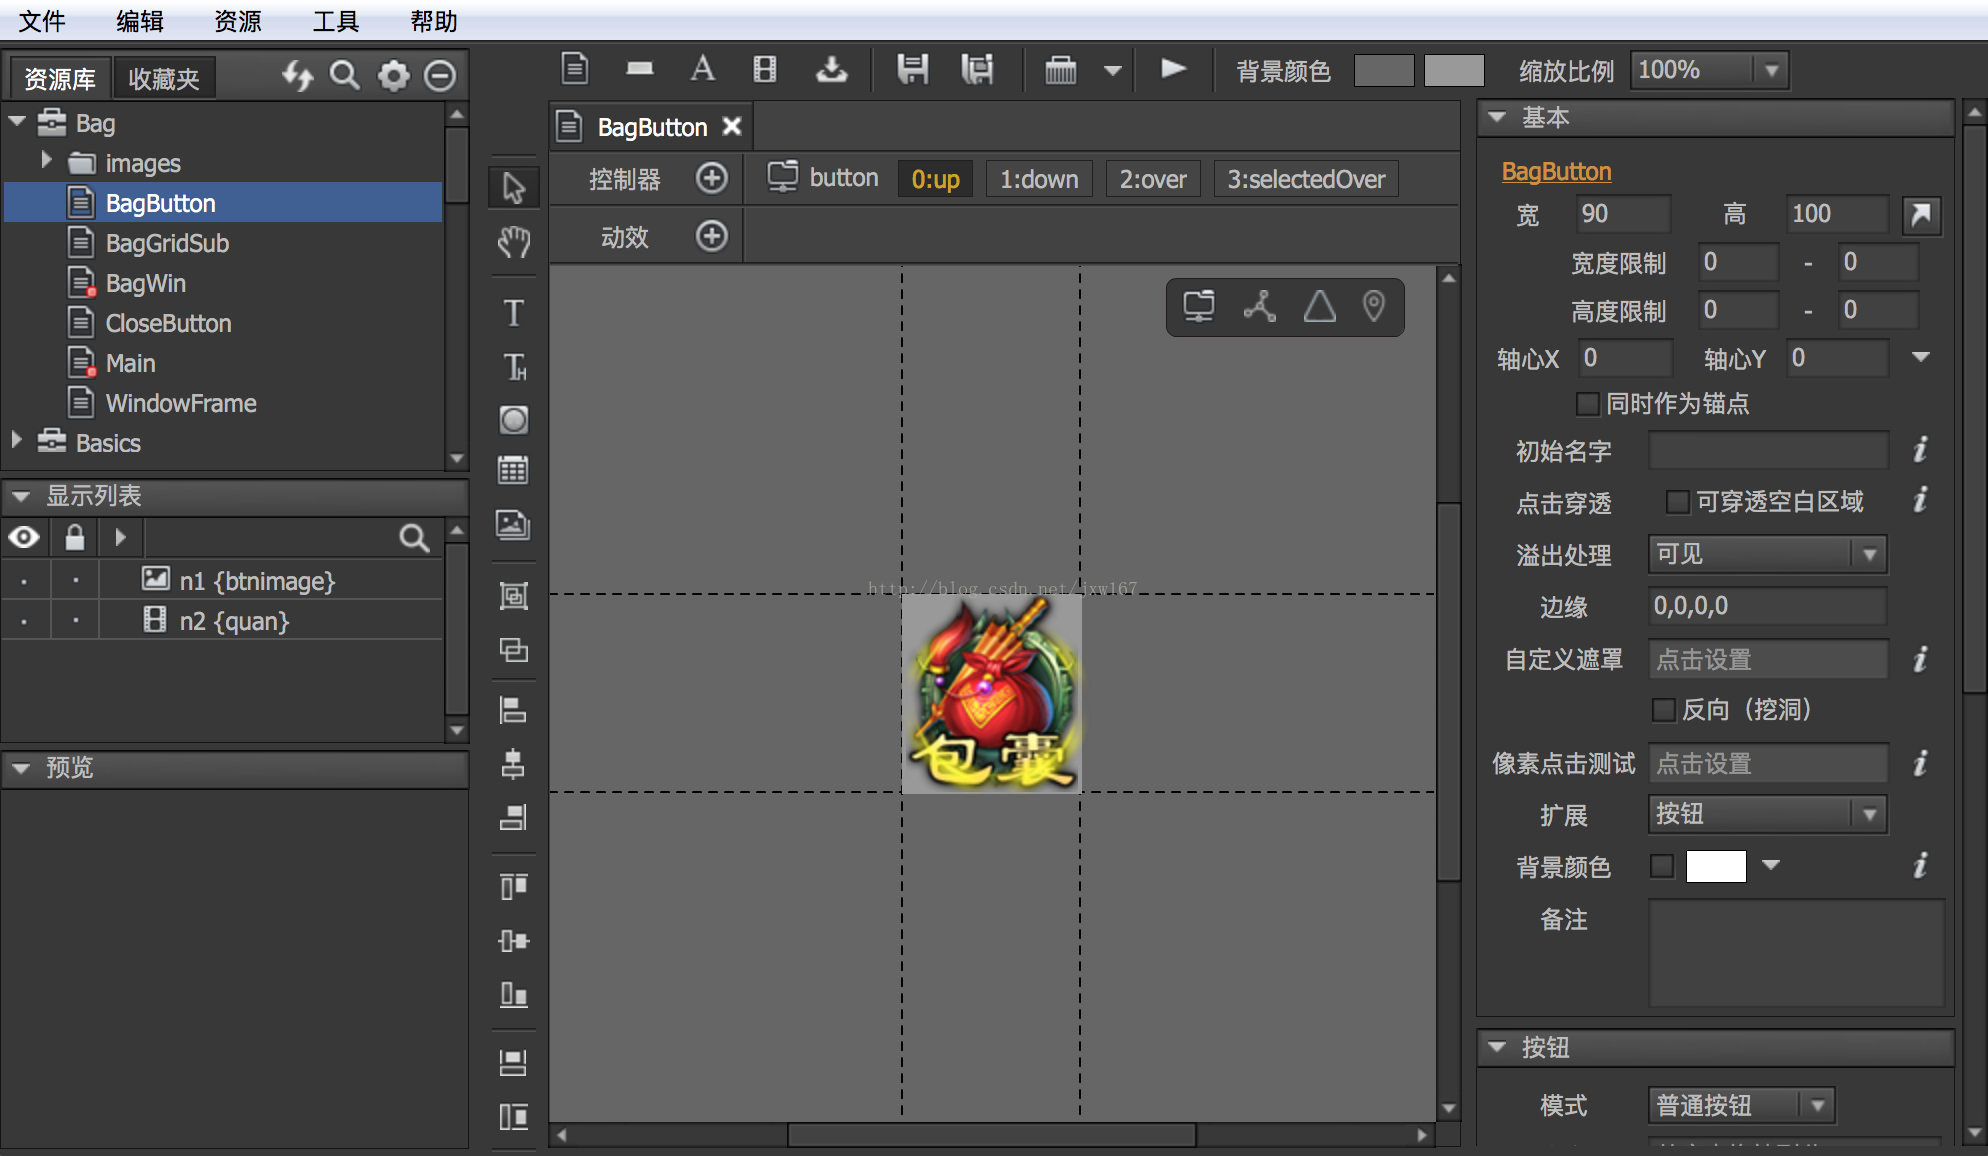
Task: Open the 缩放比例 zoom dropdown
Action: [1772, 69]
